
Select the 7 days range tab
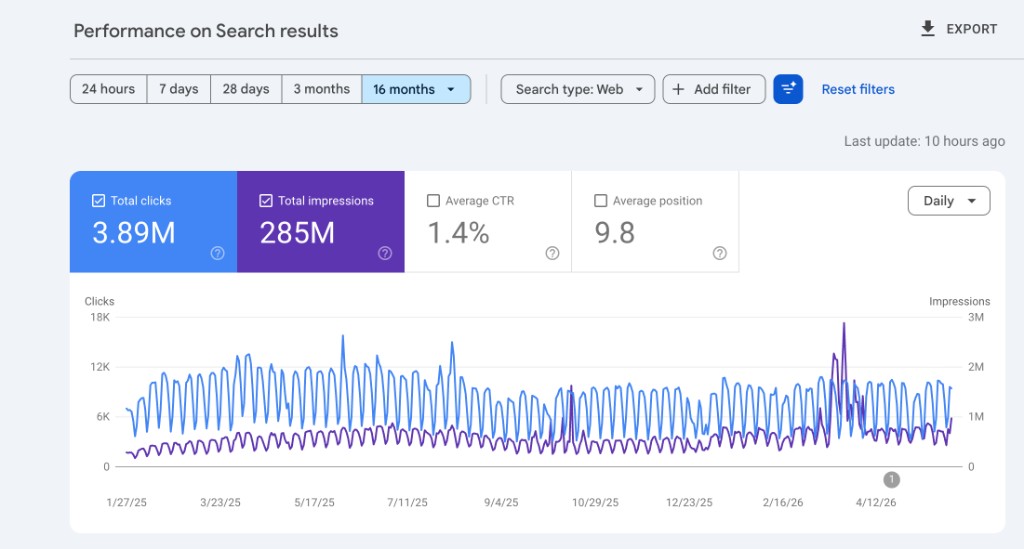[179, 89]
